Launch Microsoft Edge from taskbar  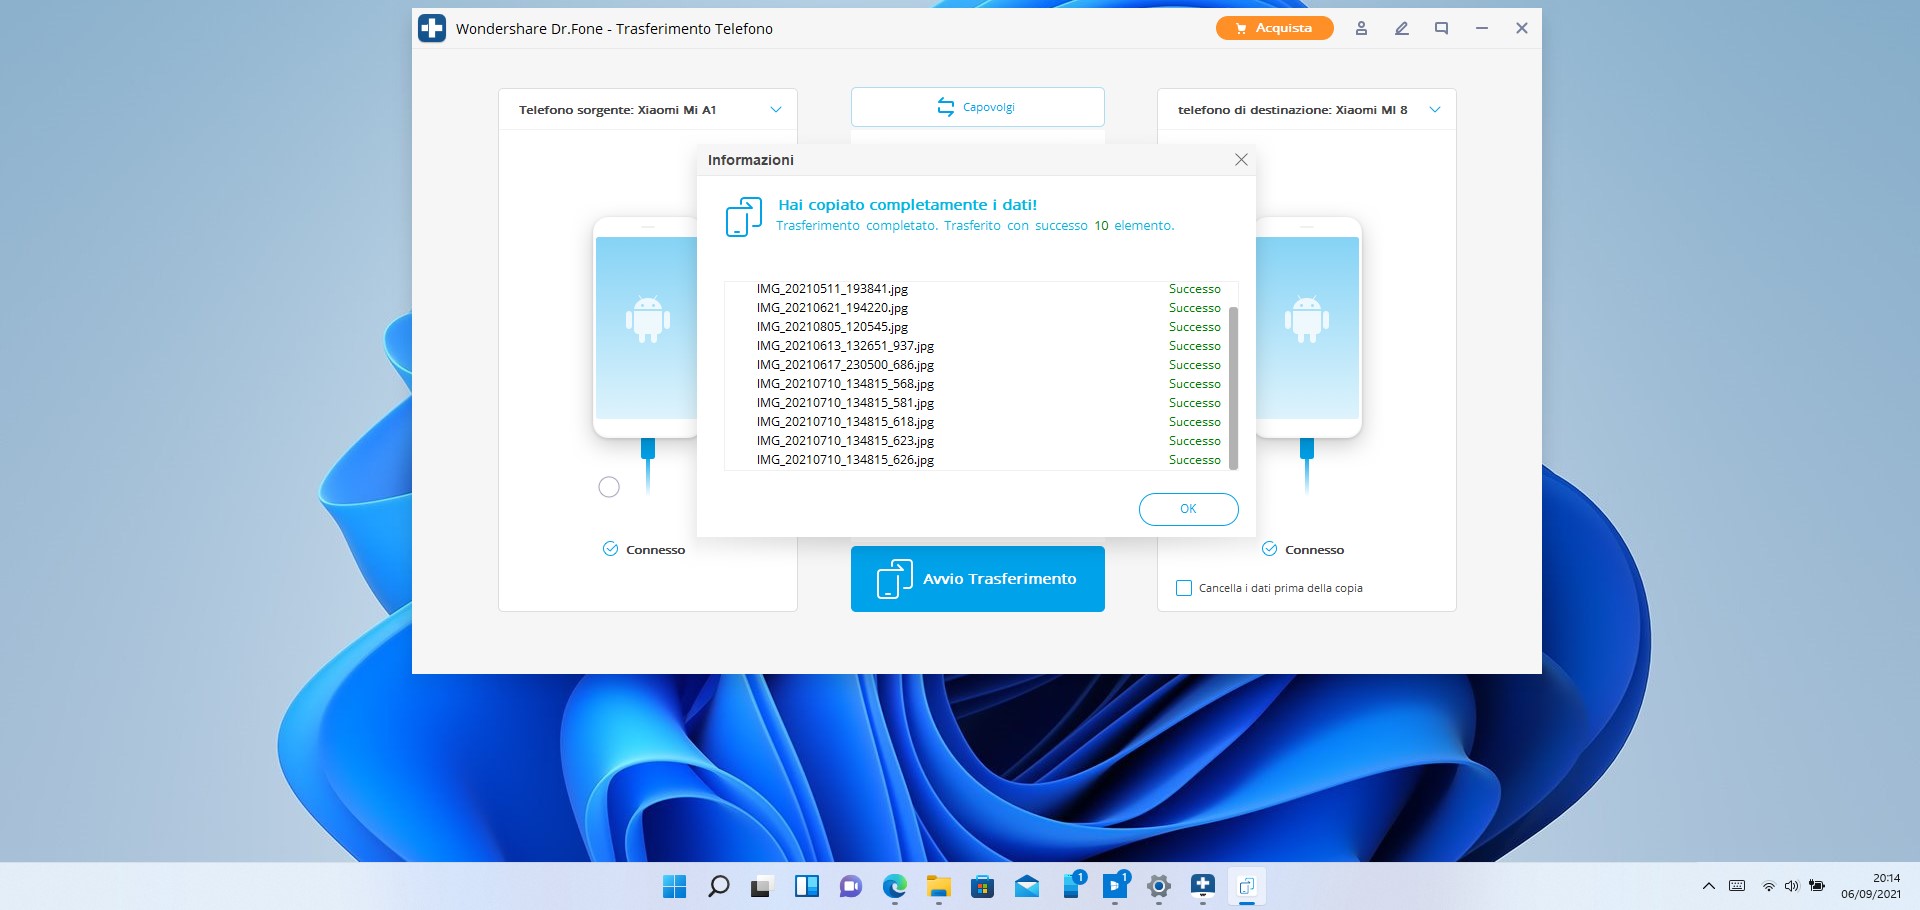(x=895, y=886)
